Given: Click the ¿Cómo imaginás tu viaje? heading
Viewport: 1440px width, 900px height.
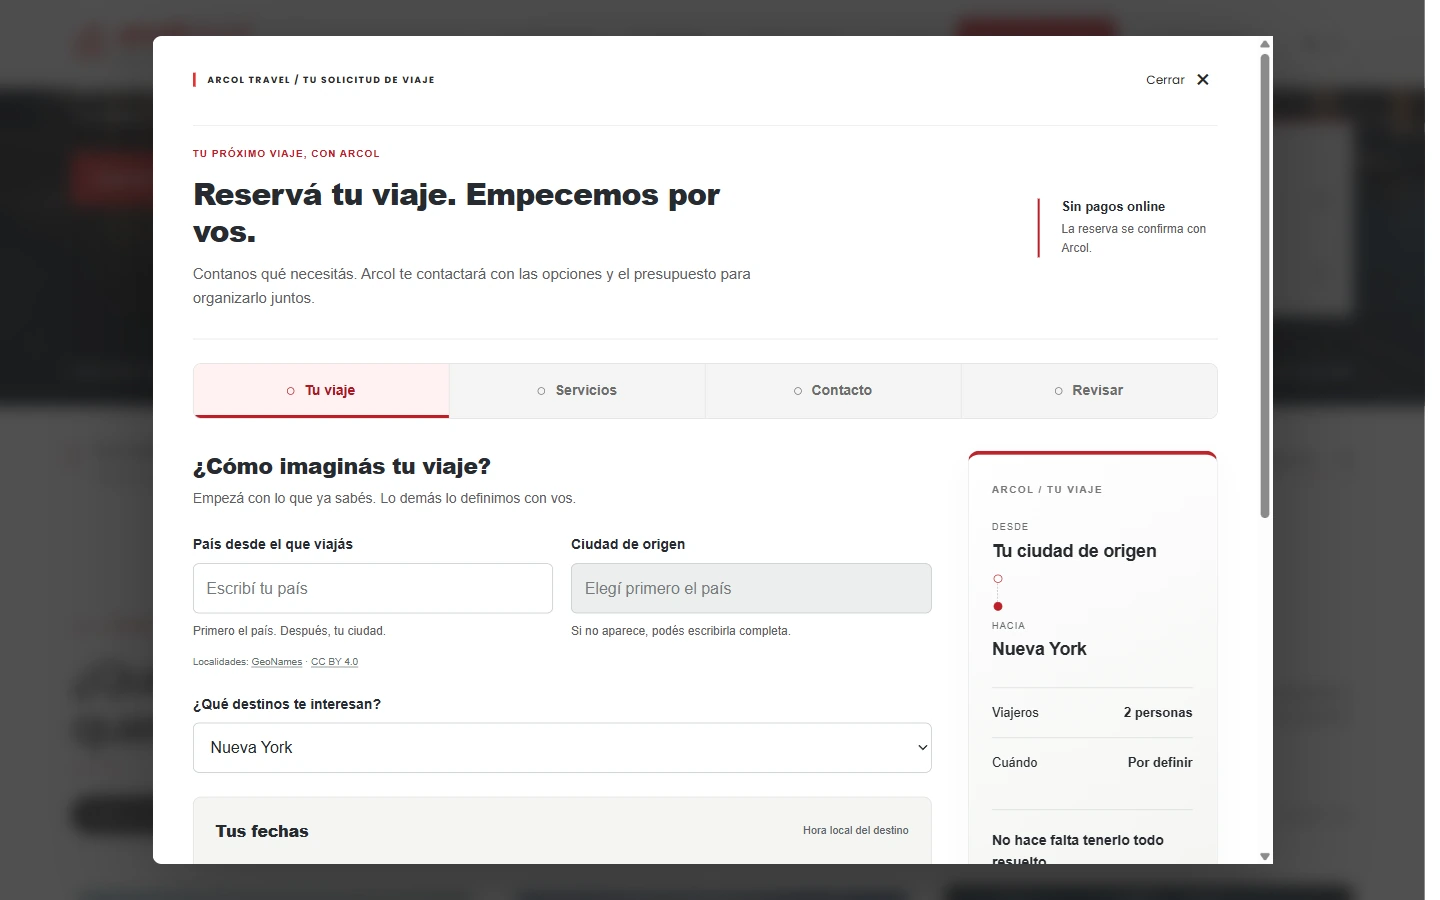Looking at the screenshot, I should coord(342,467).
